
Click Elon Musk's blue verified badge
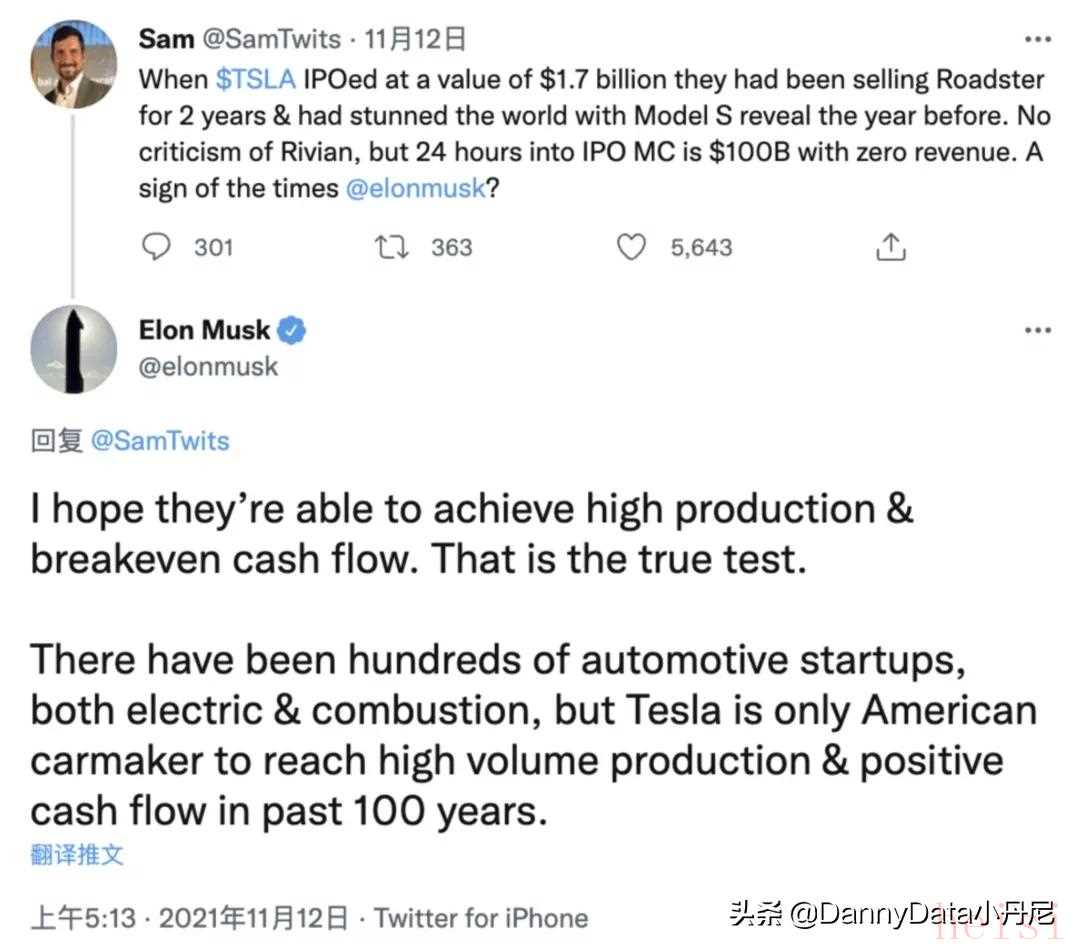coord(292,330)
